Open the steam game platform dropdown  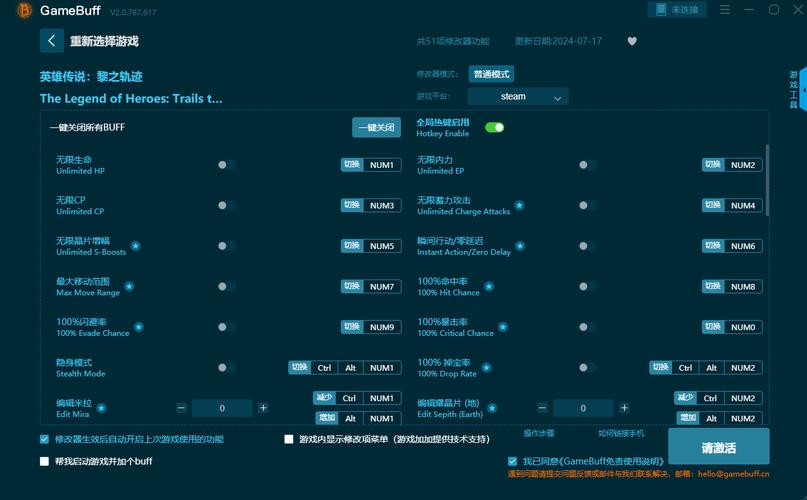518,97
